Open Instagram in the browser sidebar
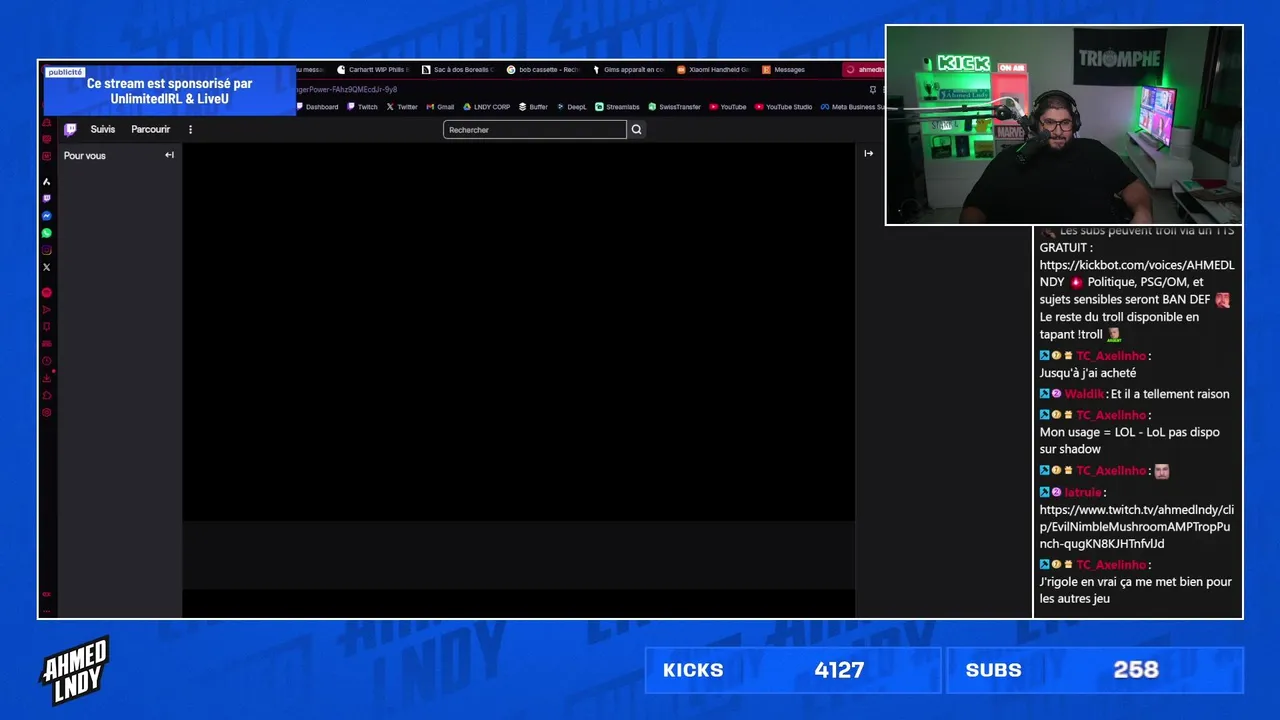 (x=47, y=250)
